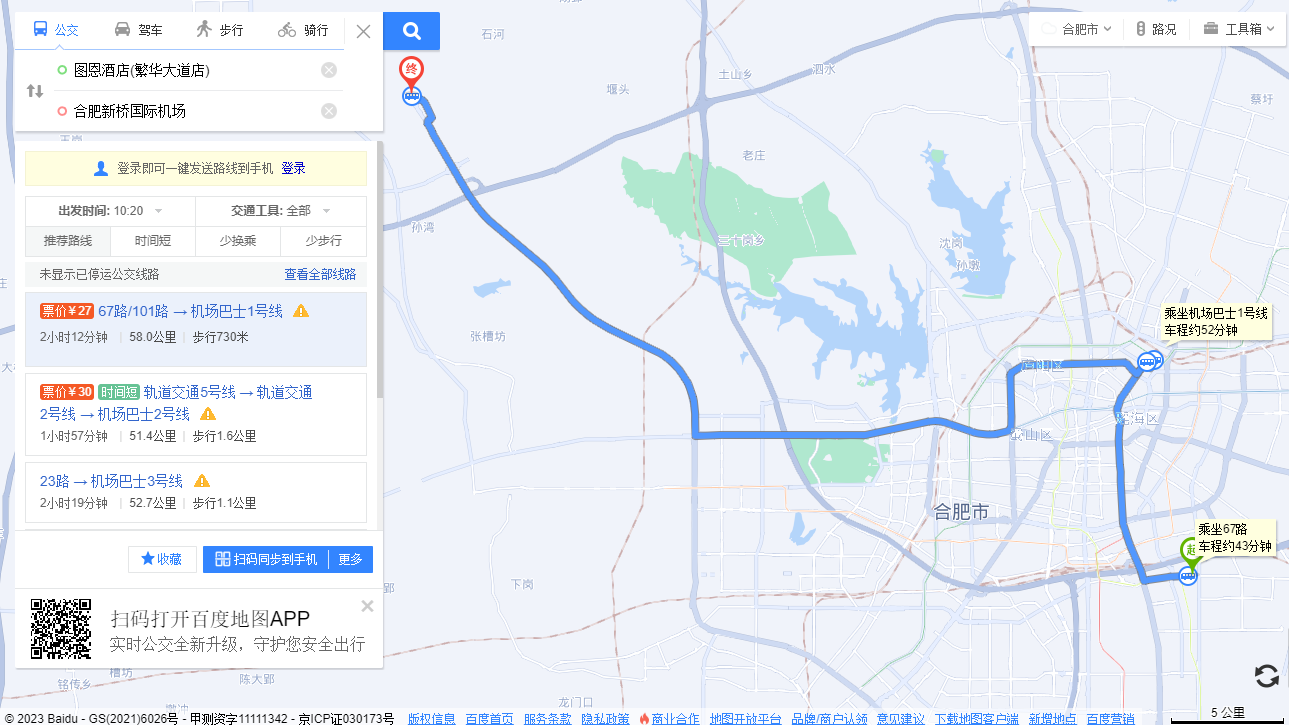The height and width of the screenshot is (725, 1289).
Task: Select the 少换乘 route preference
Action: pyautogui.click(x=238, y=241)
